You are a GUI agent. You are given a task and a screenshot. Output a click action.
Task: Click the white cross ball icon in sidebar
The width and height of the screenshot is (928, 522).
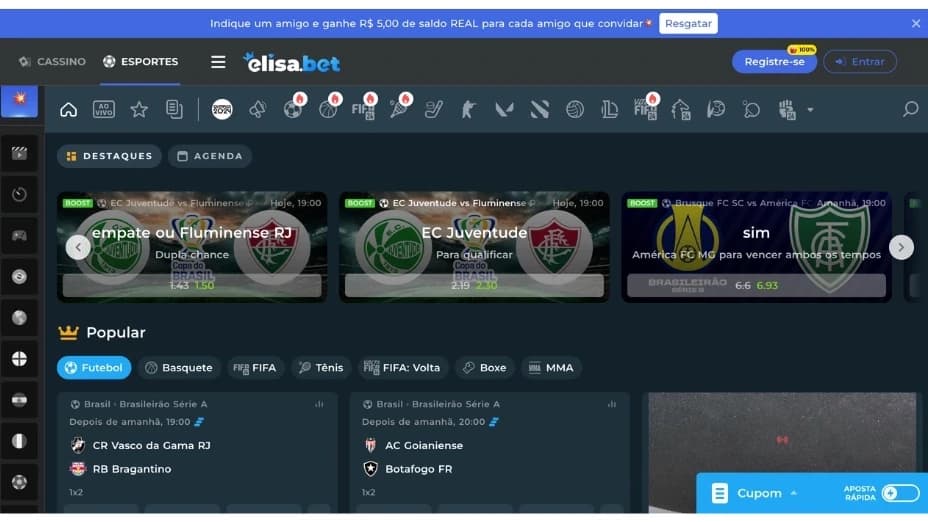(20, 359)
